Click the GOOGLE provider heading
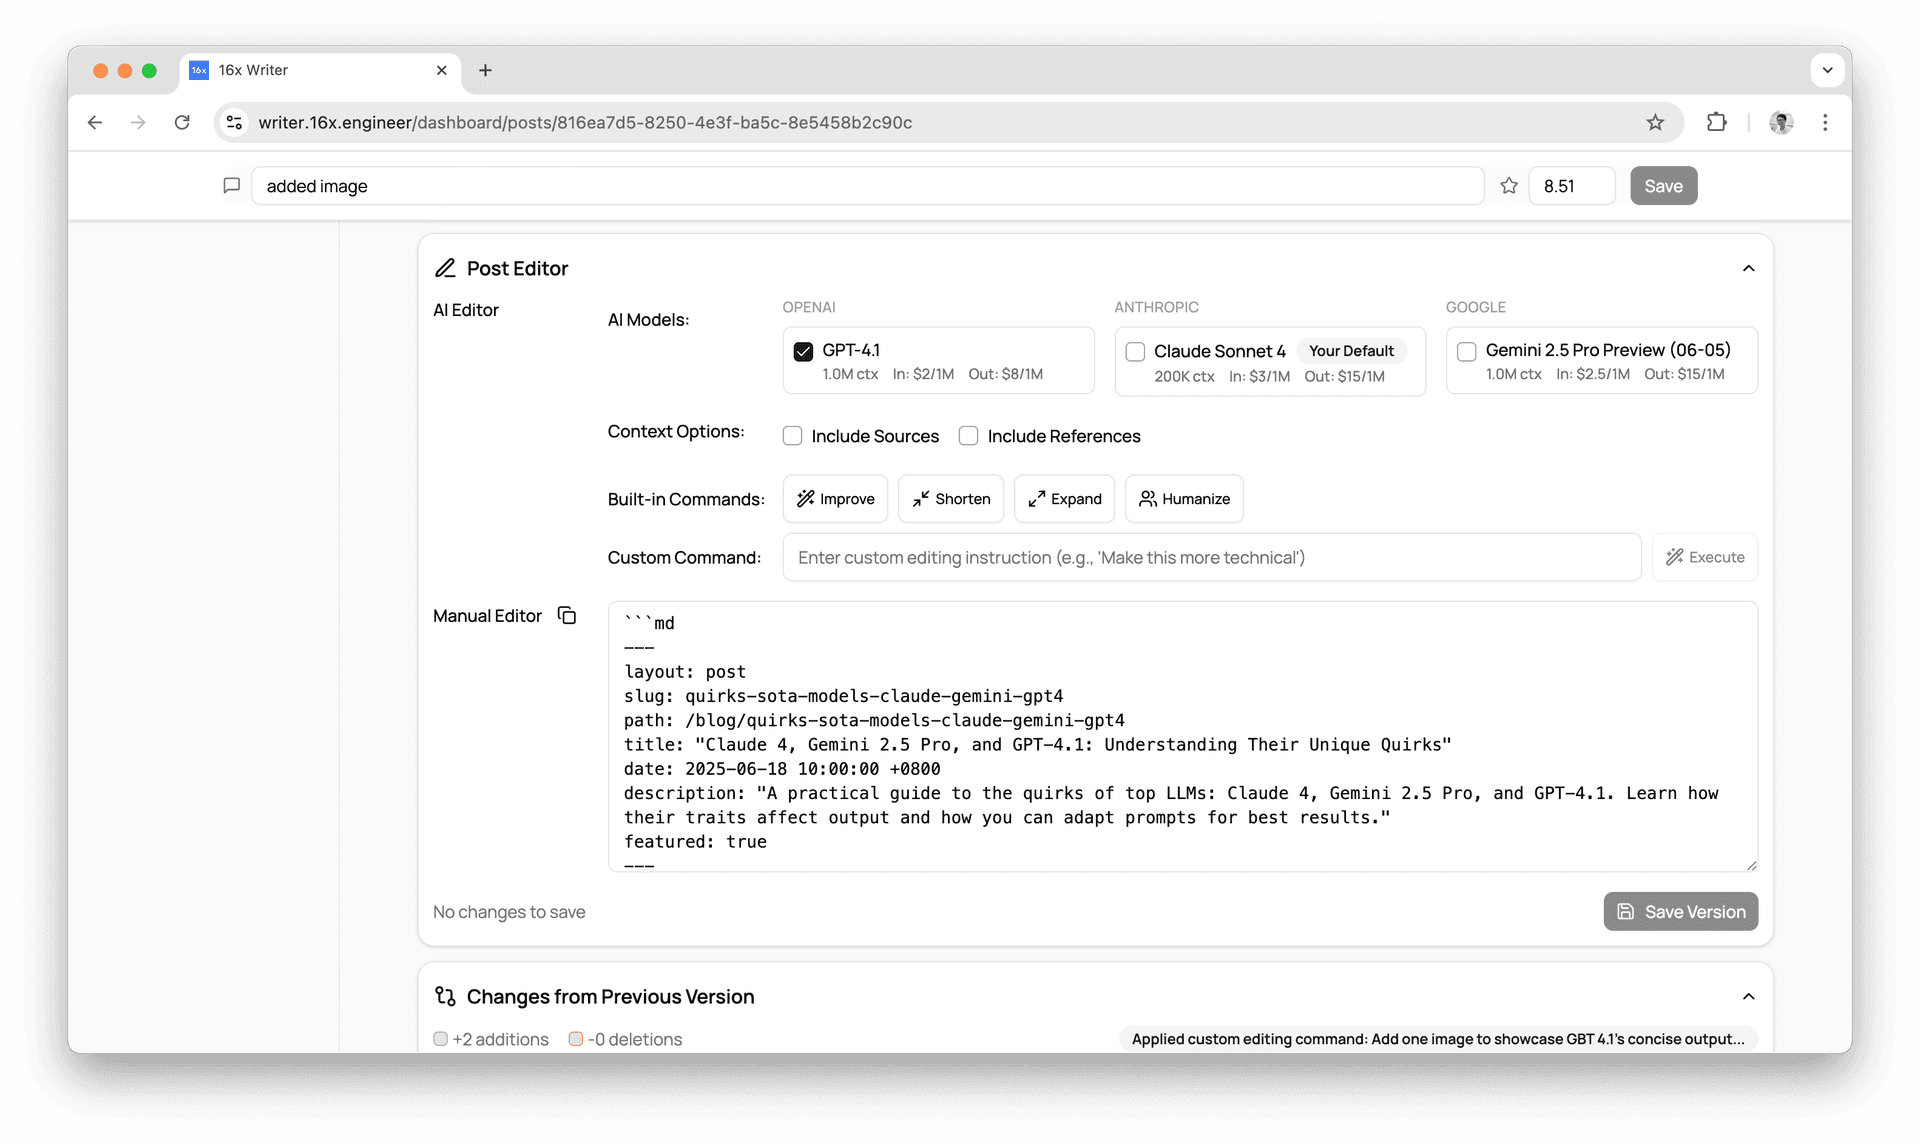The height and width of the screenshot is (1143, 1920). tap(1475, 307)
